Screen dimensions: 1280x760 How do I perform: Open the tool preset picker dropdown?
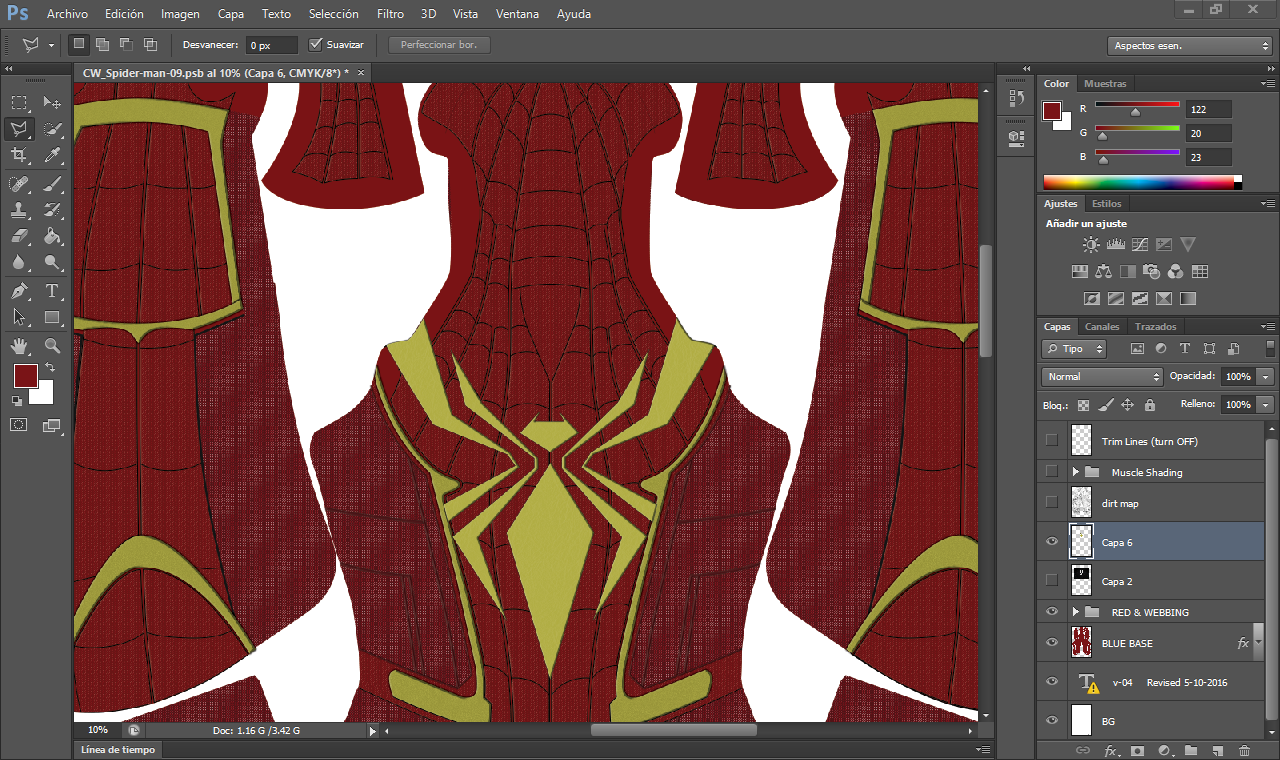tap(51, 45)
